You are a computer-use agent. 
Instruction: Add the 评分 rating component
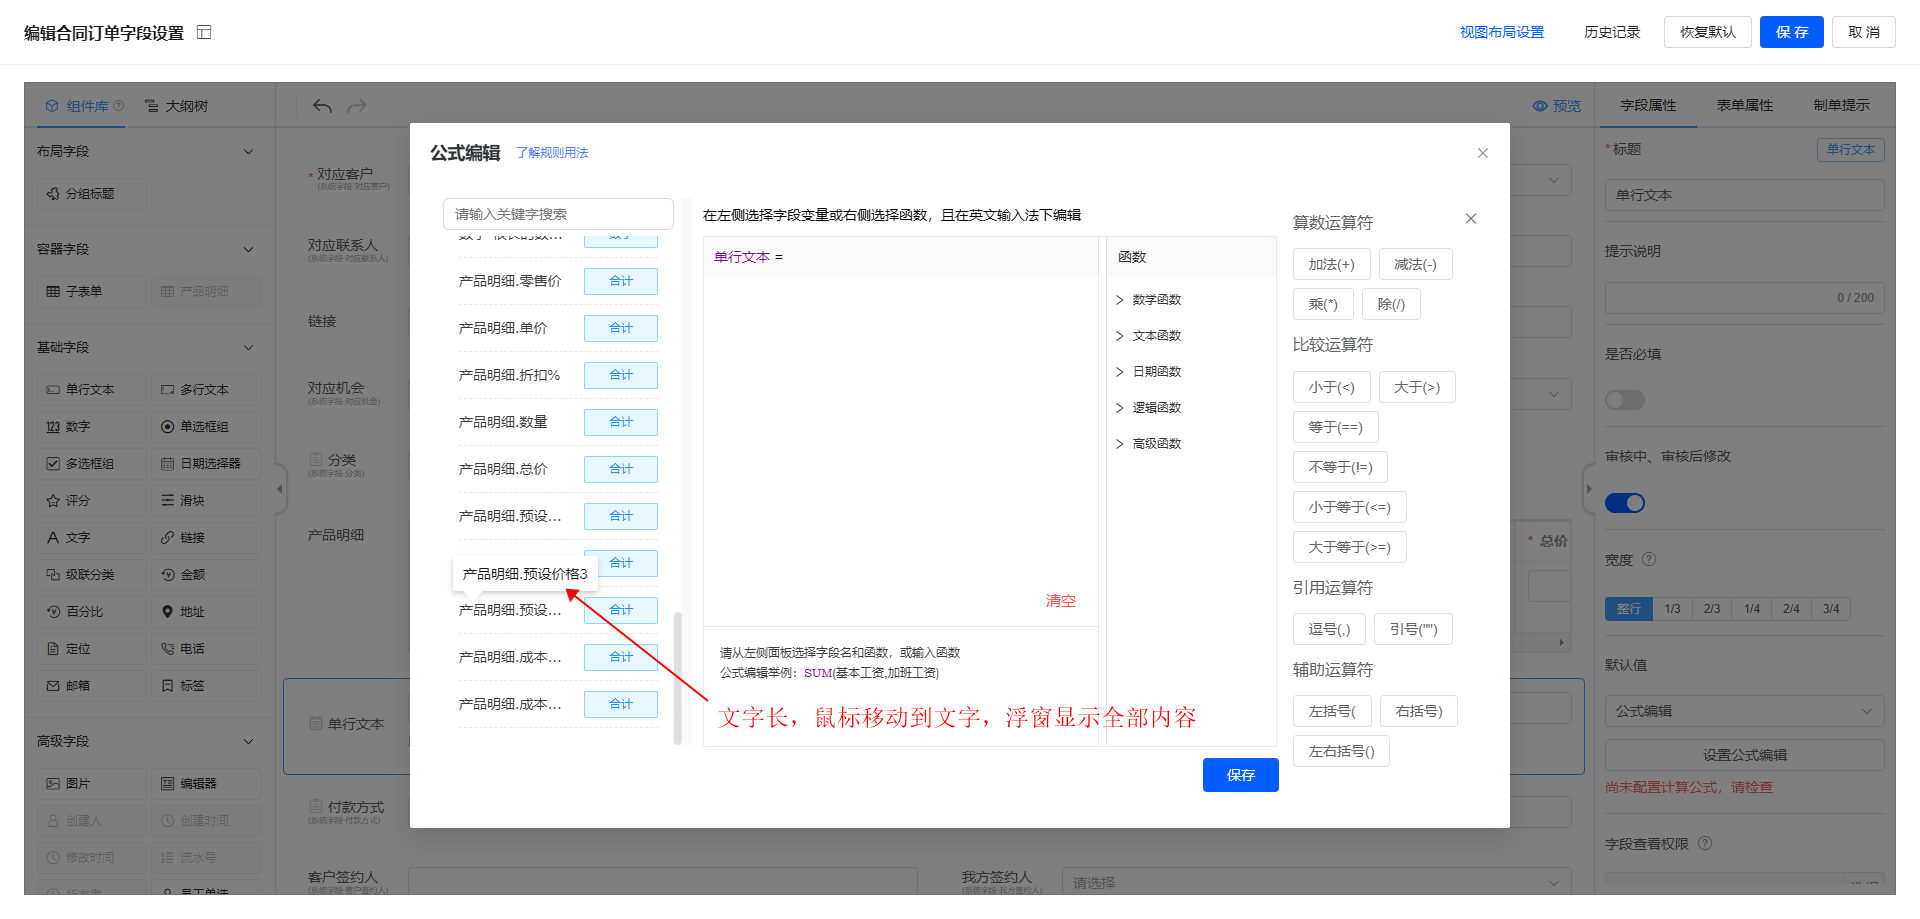click(x=91, y=500)
